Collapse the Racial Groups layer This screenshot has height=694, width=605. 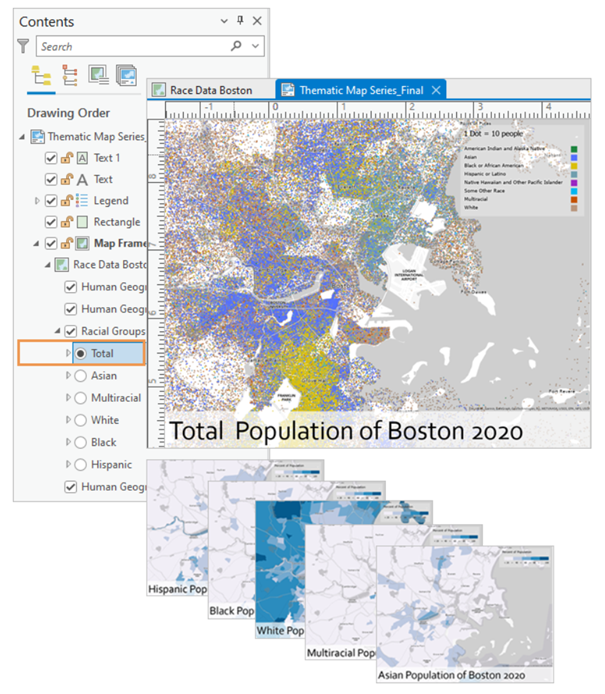coord(57,331)
